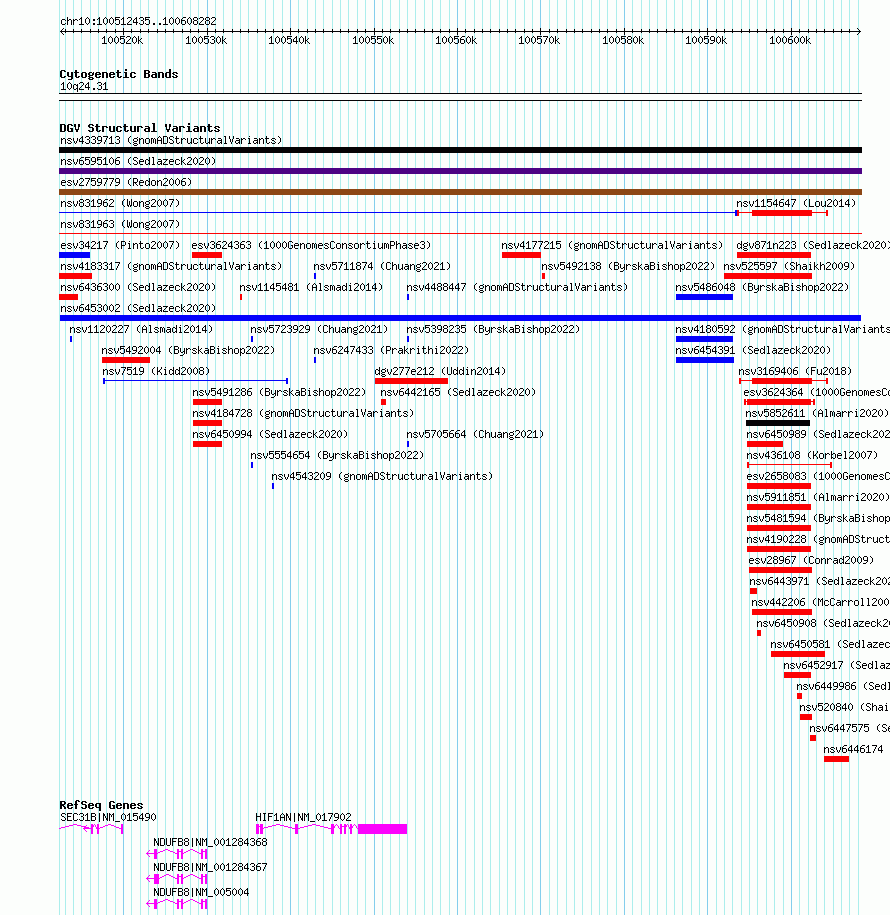The image size is (890, 915).
Task: Select nsv436108 (Korbel2007) label
Action: pos(812,455)
